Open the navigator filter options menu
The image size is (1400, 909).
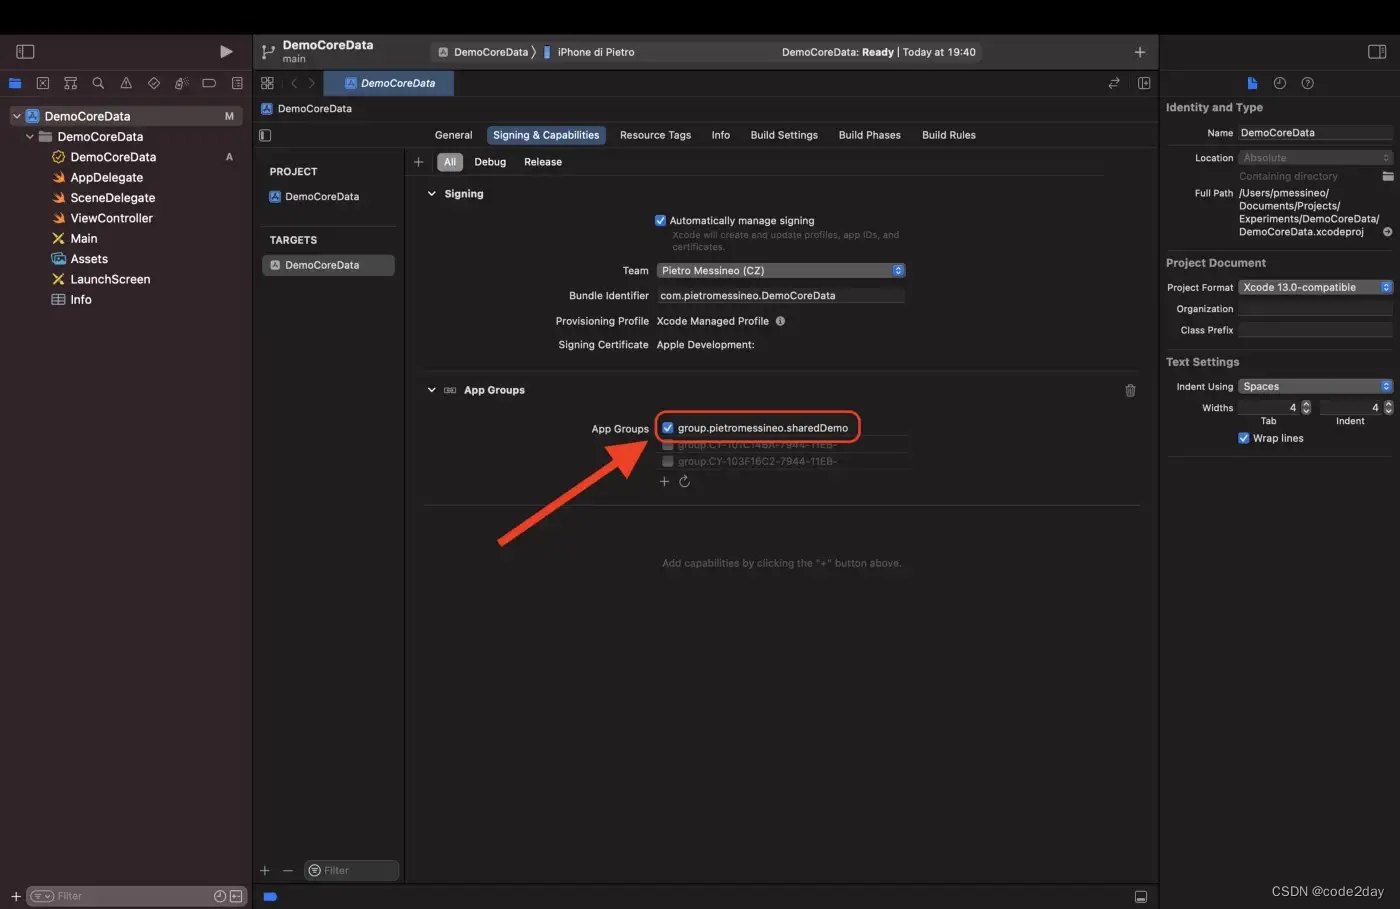[41, 896]
